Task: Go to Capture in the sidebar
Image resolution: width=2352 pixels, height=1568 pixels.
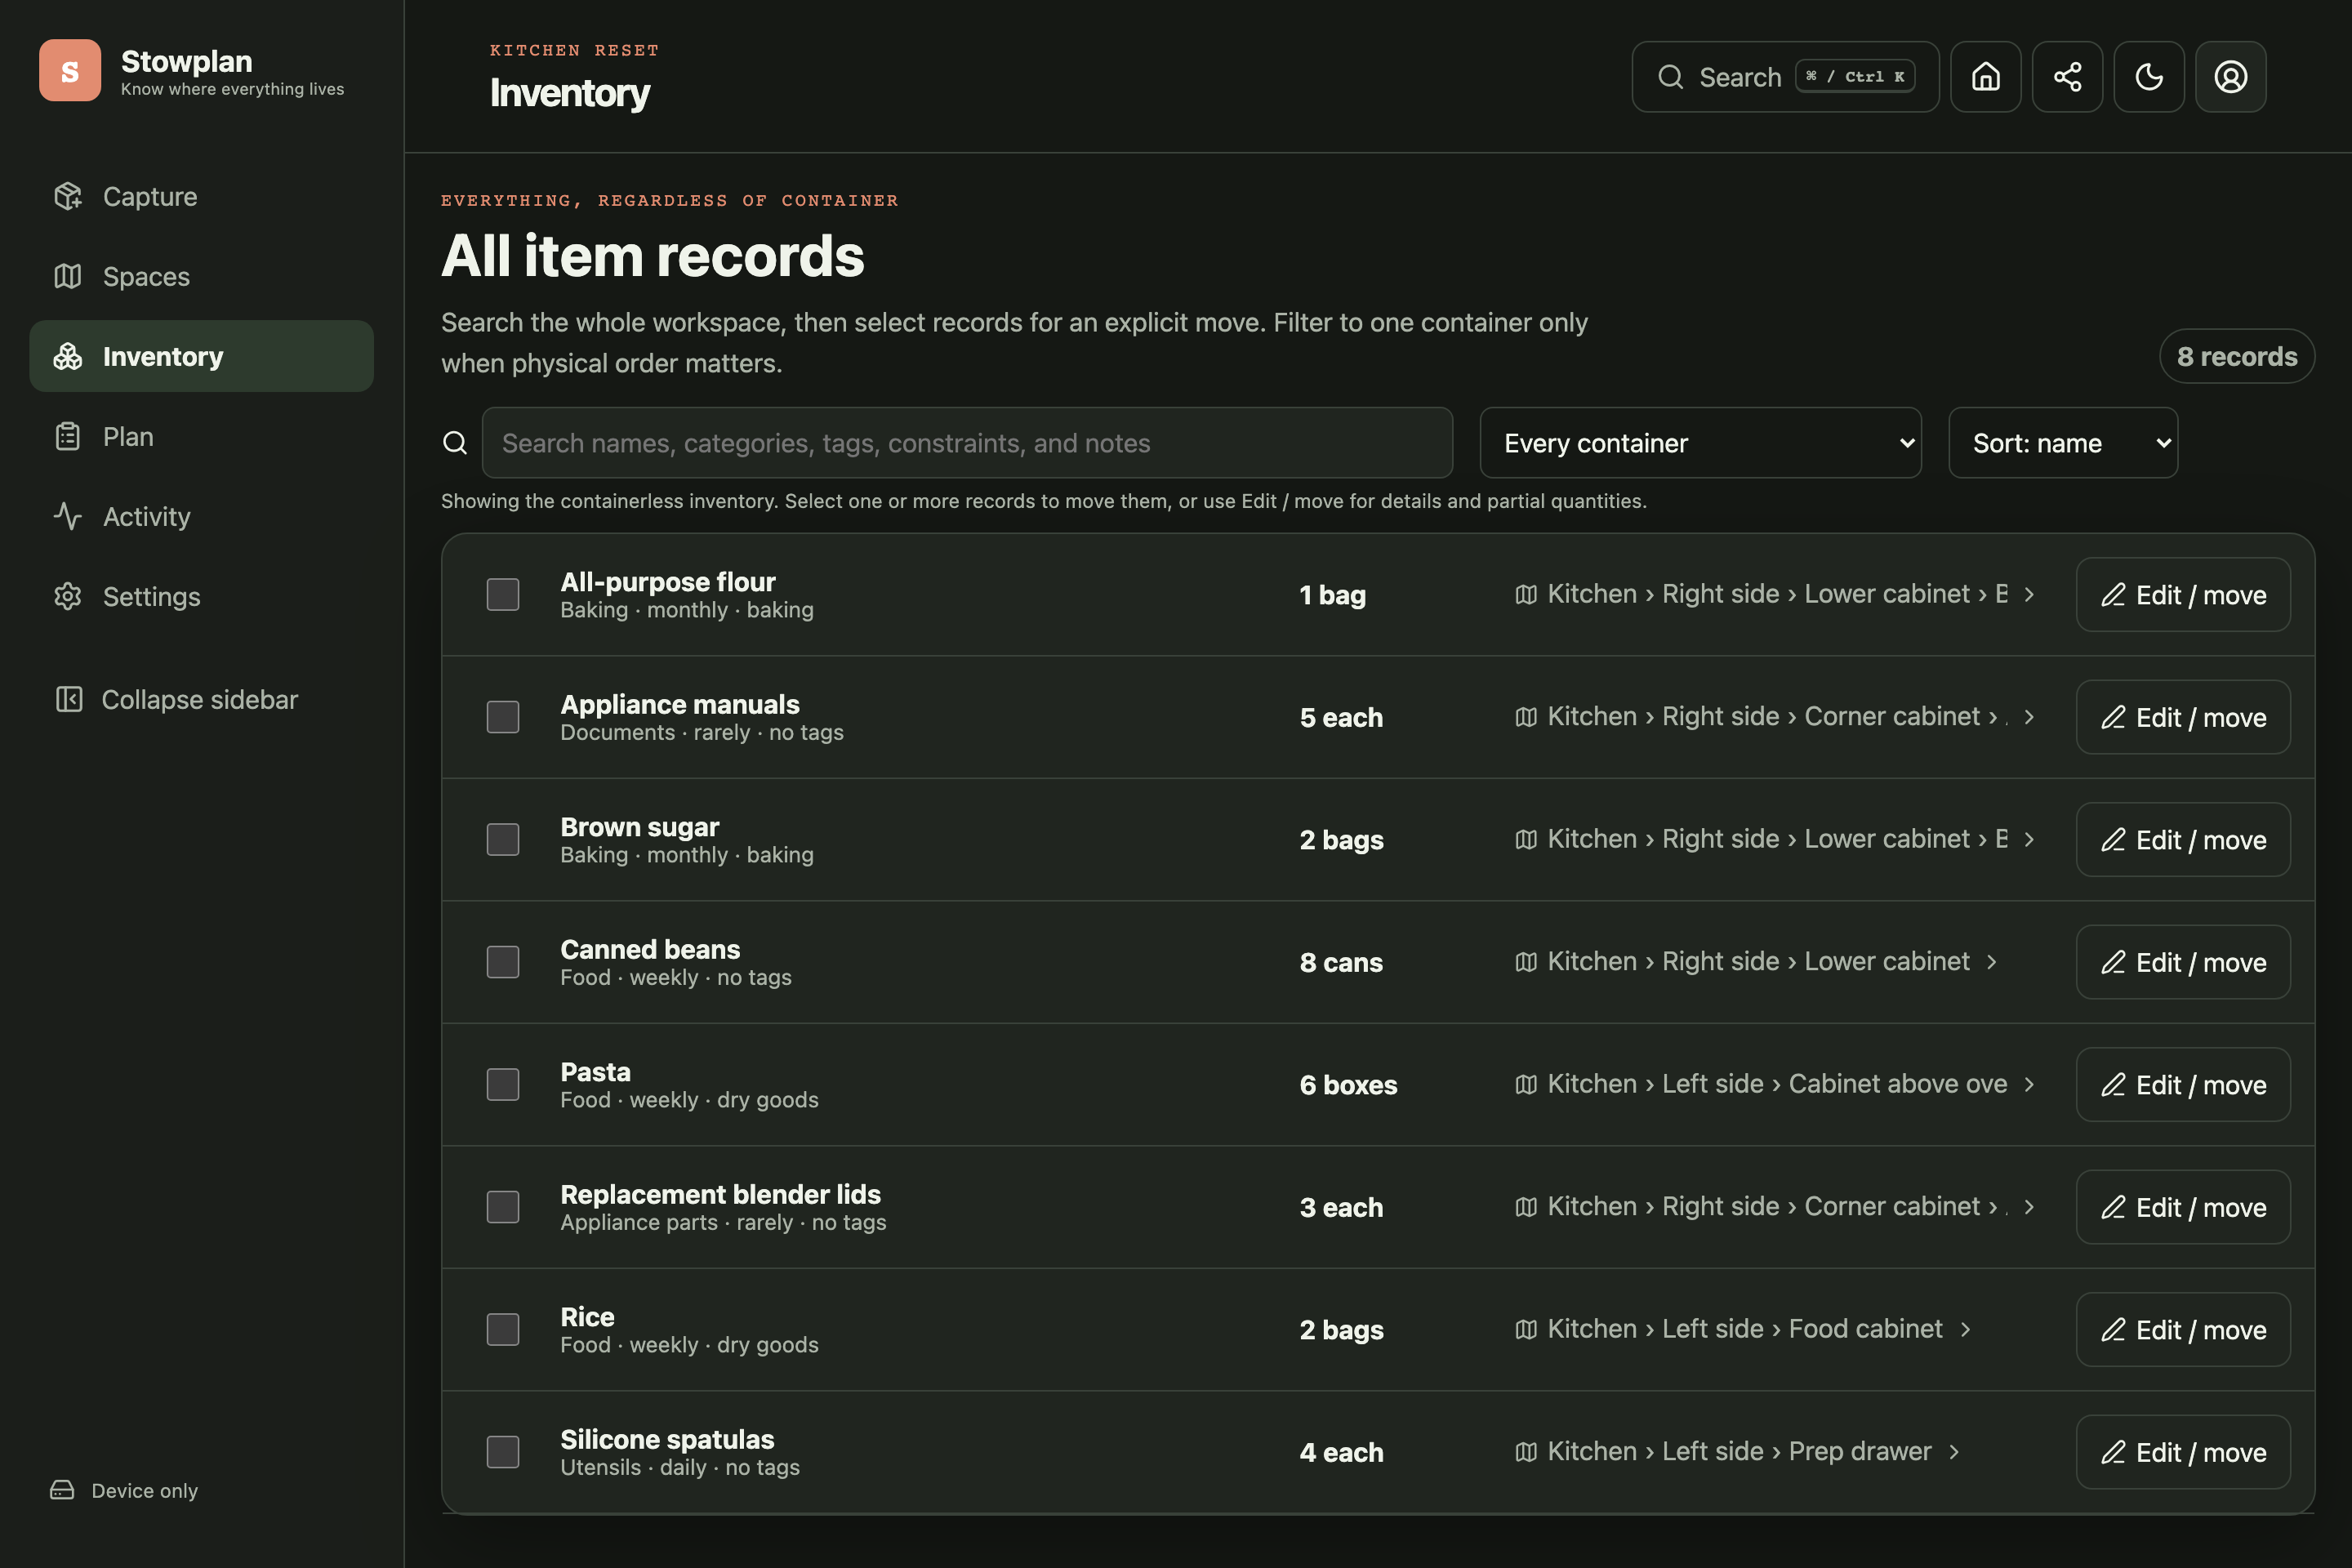Action: [x=201, y=196]
